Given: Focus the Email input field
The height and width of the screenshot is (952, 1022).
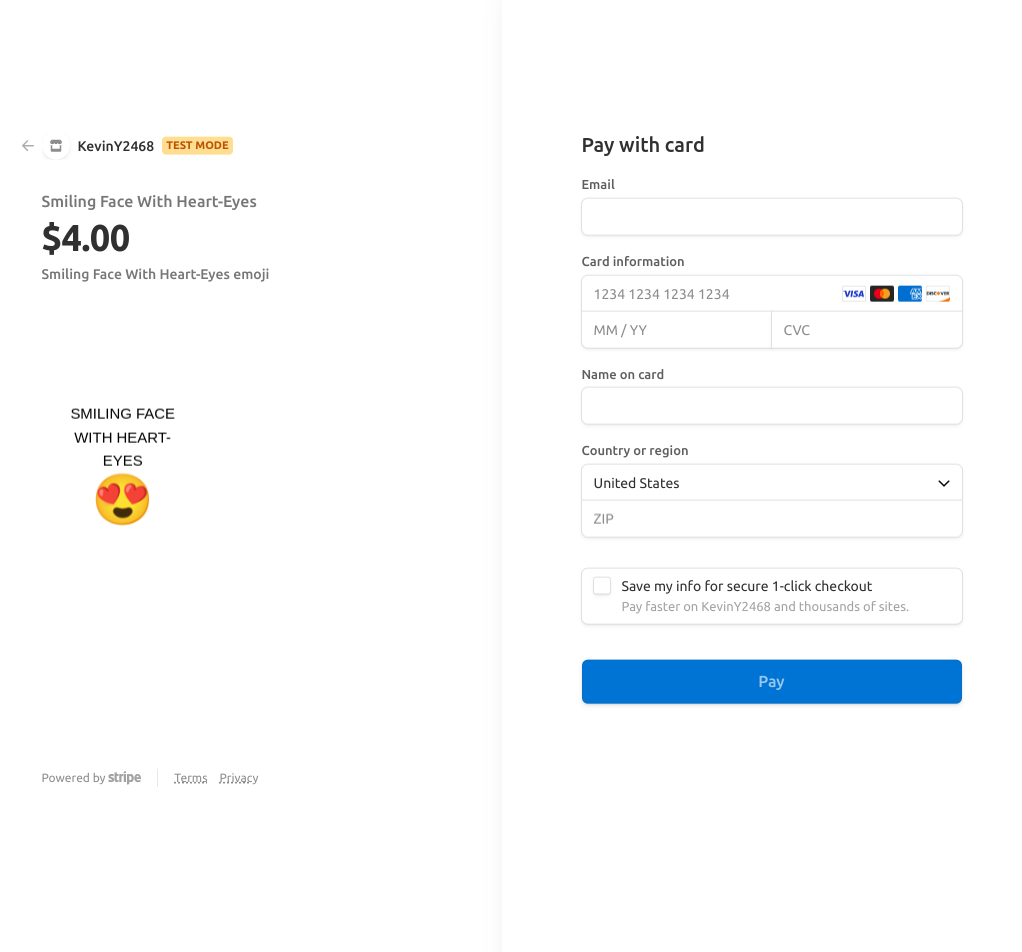Looking at the screenshot, I should (771, 217).
